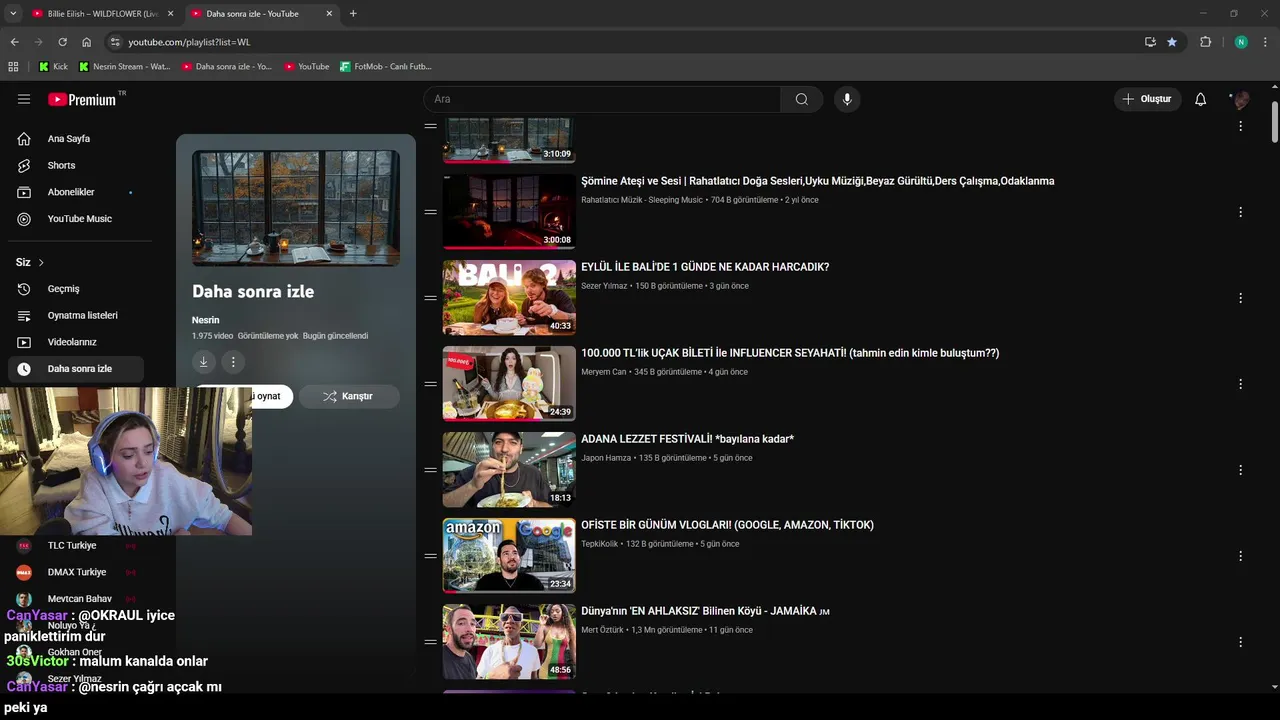Play the EYLÜL İLE BALİ'DE thumbnail

(509, 298)
